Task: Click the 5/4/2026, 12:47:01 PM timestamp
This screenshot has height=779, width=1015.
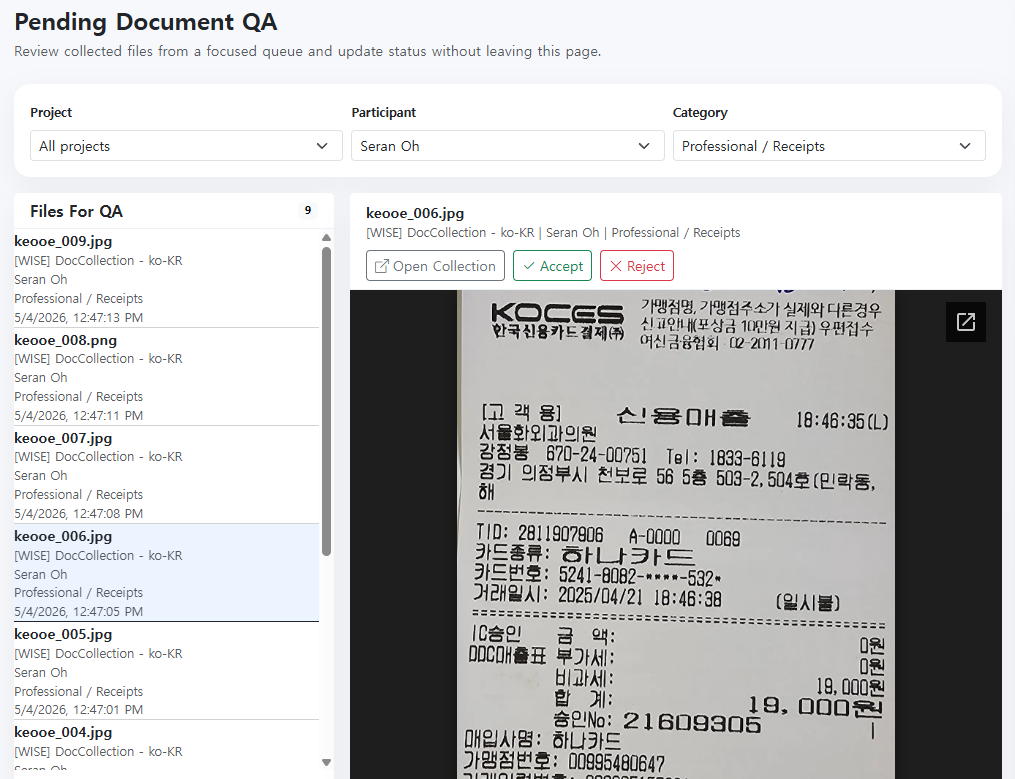Action: tap(78, 710)
